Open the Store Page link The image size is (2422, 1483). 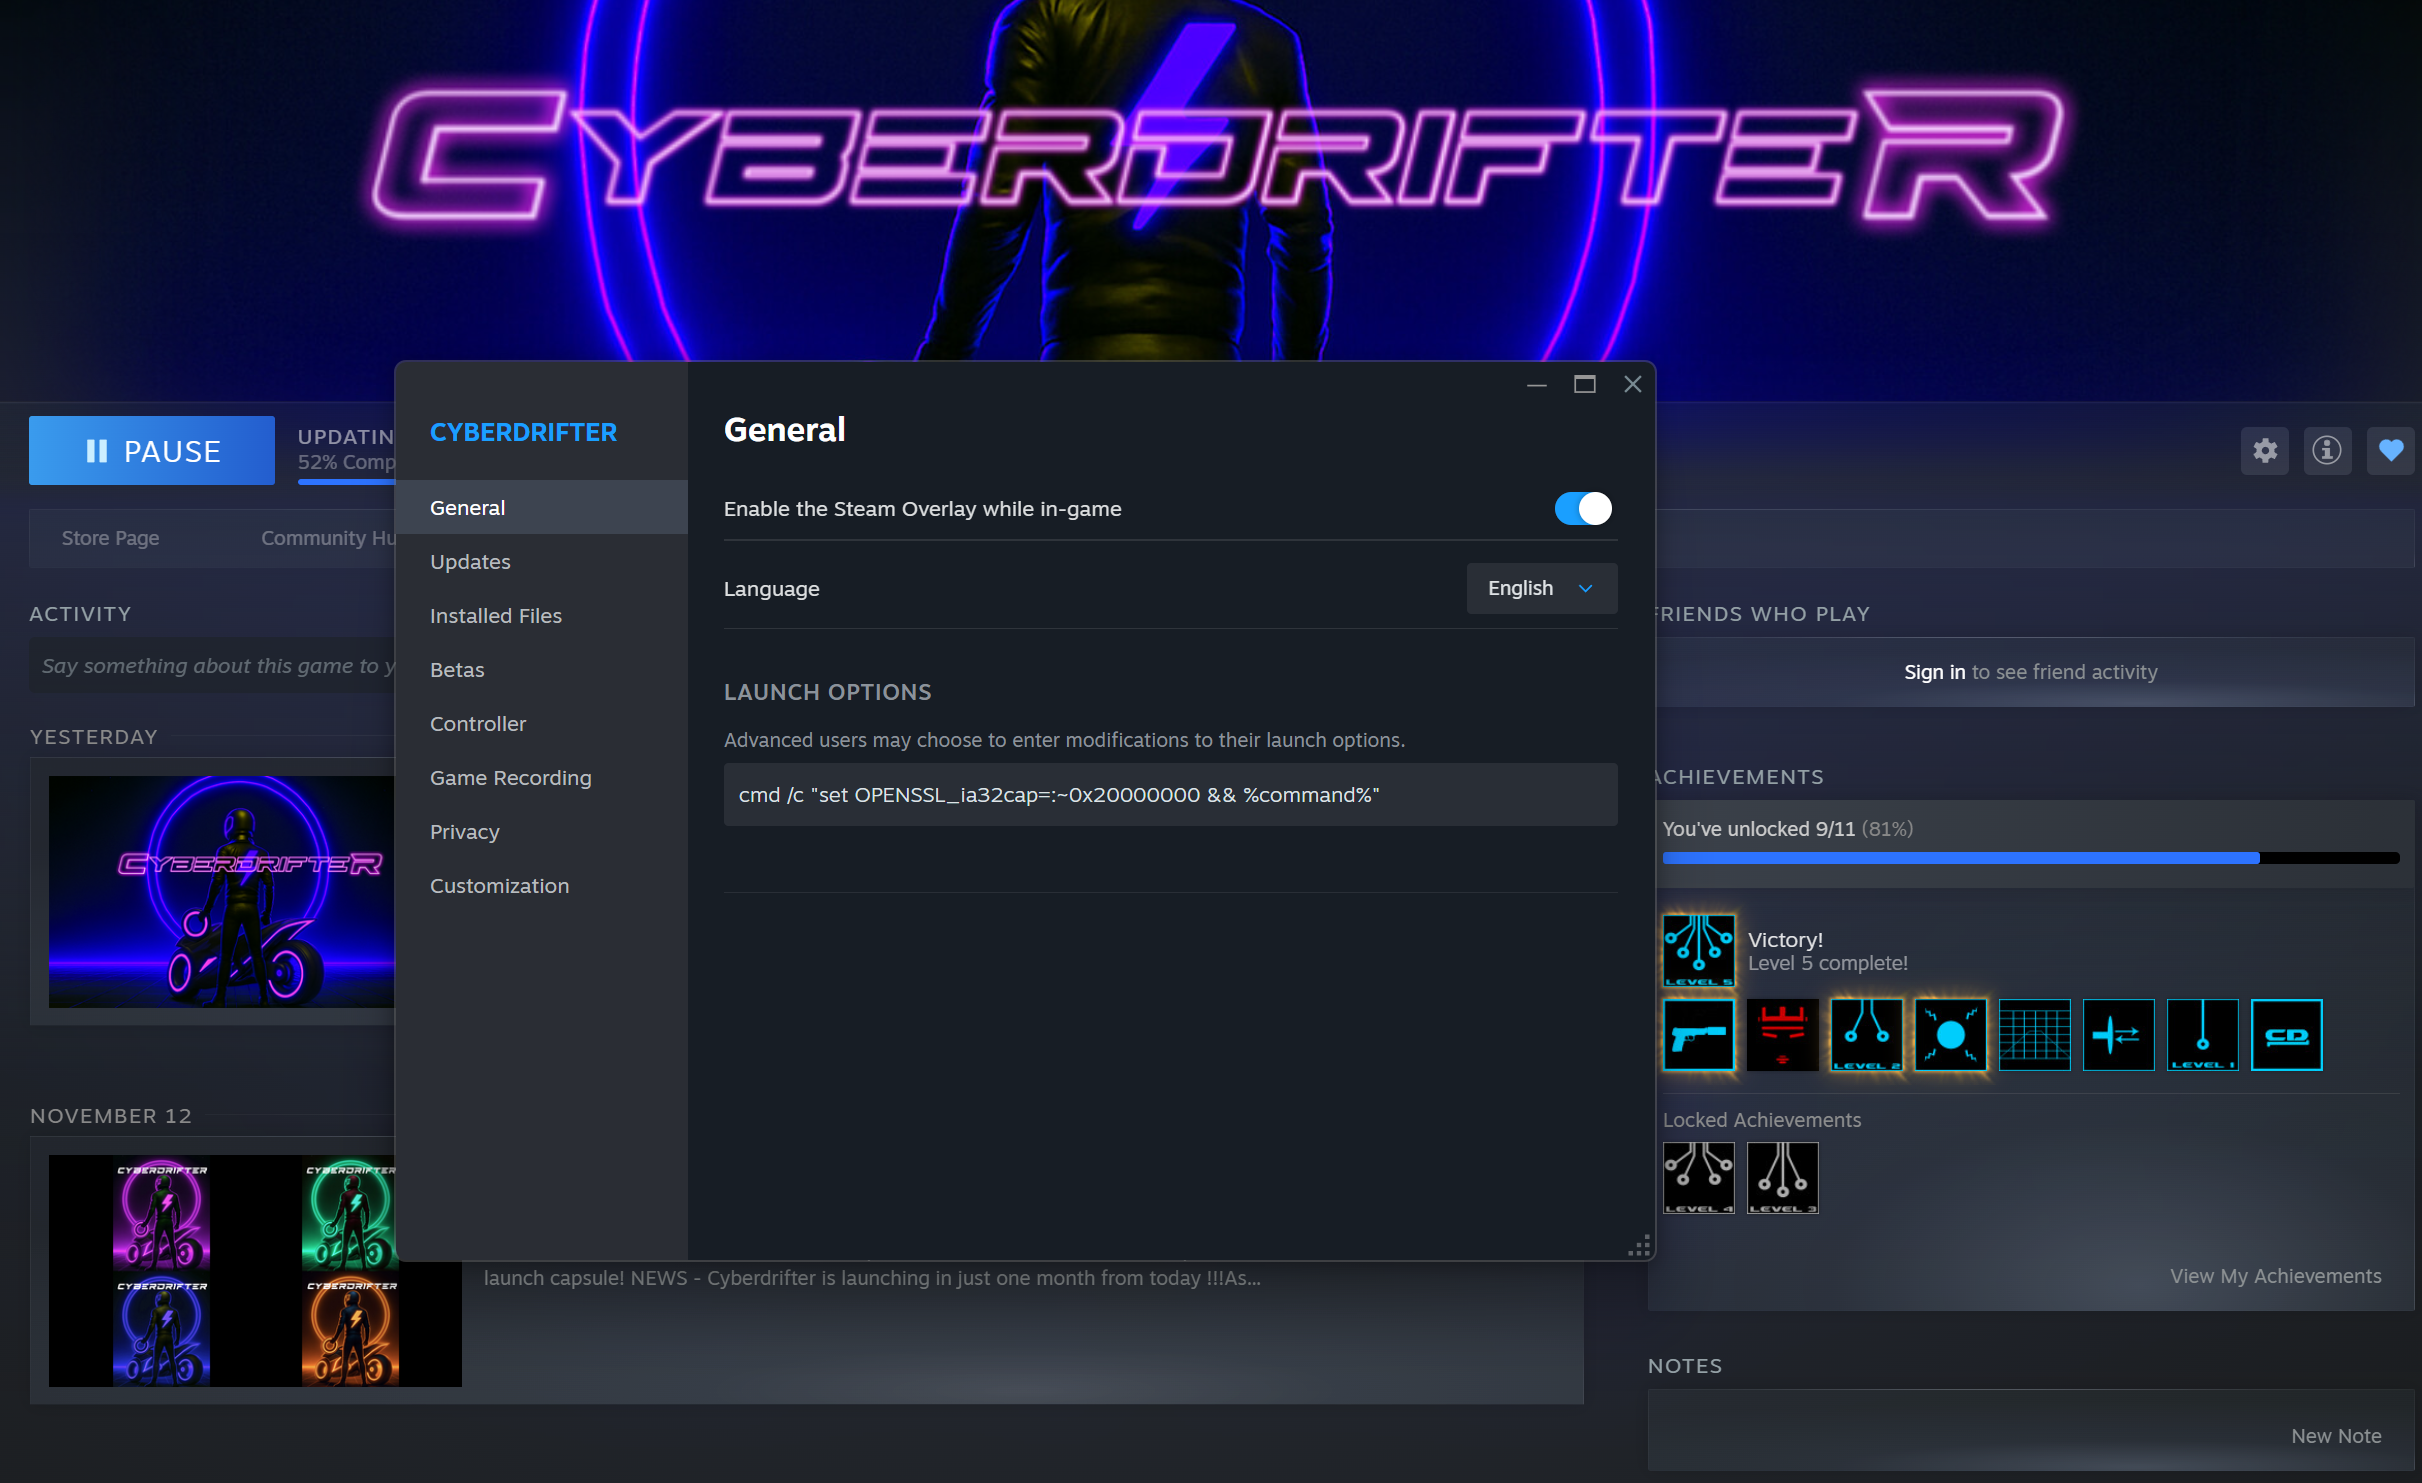tap(110, 538)
